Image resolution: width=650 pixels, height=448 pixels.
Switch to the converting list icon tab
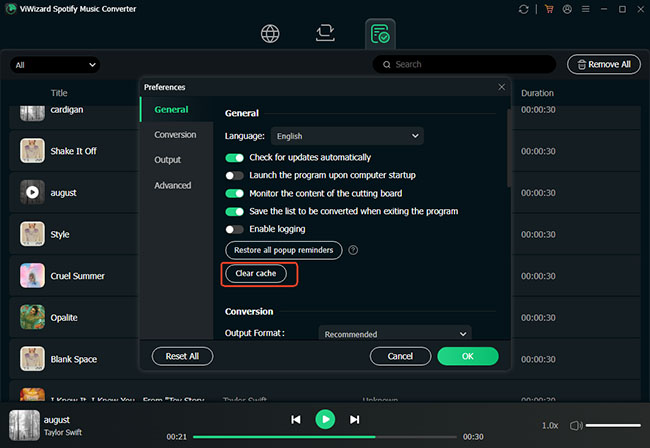325,33
